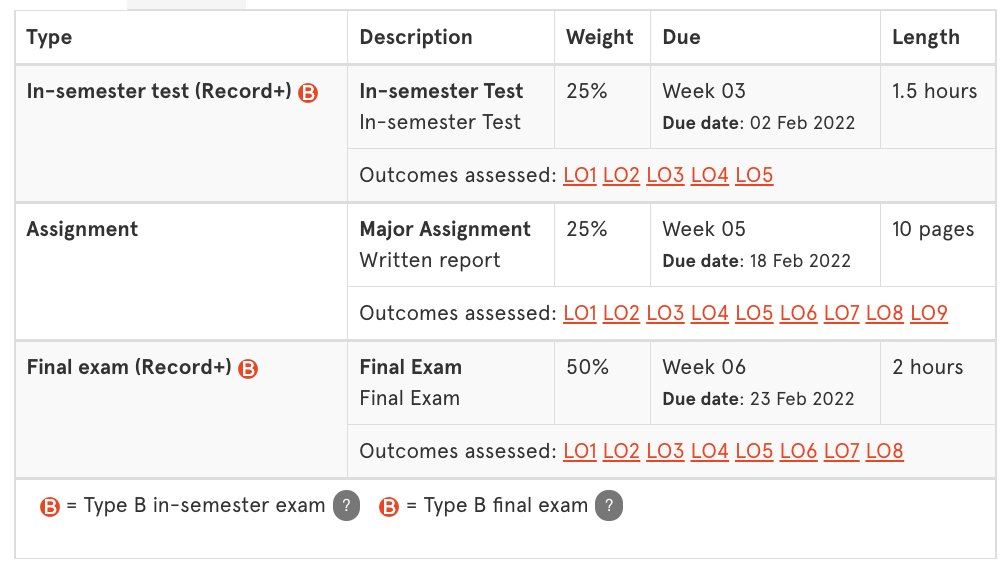Open LO1 from the In-semester Test outcomes

pyautogui.click(x=580, y=175)
